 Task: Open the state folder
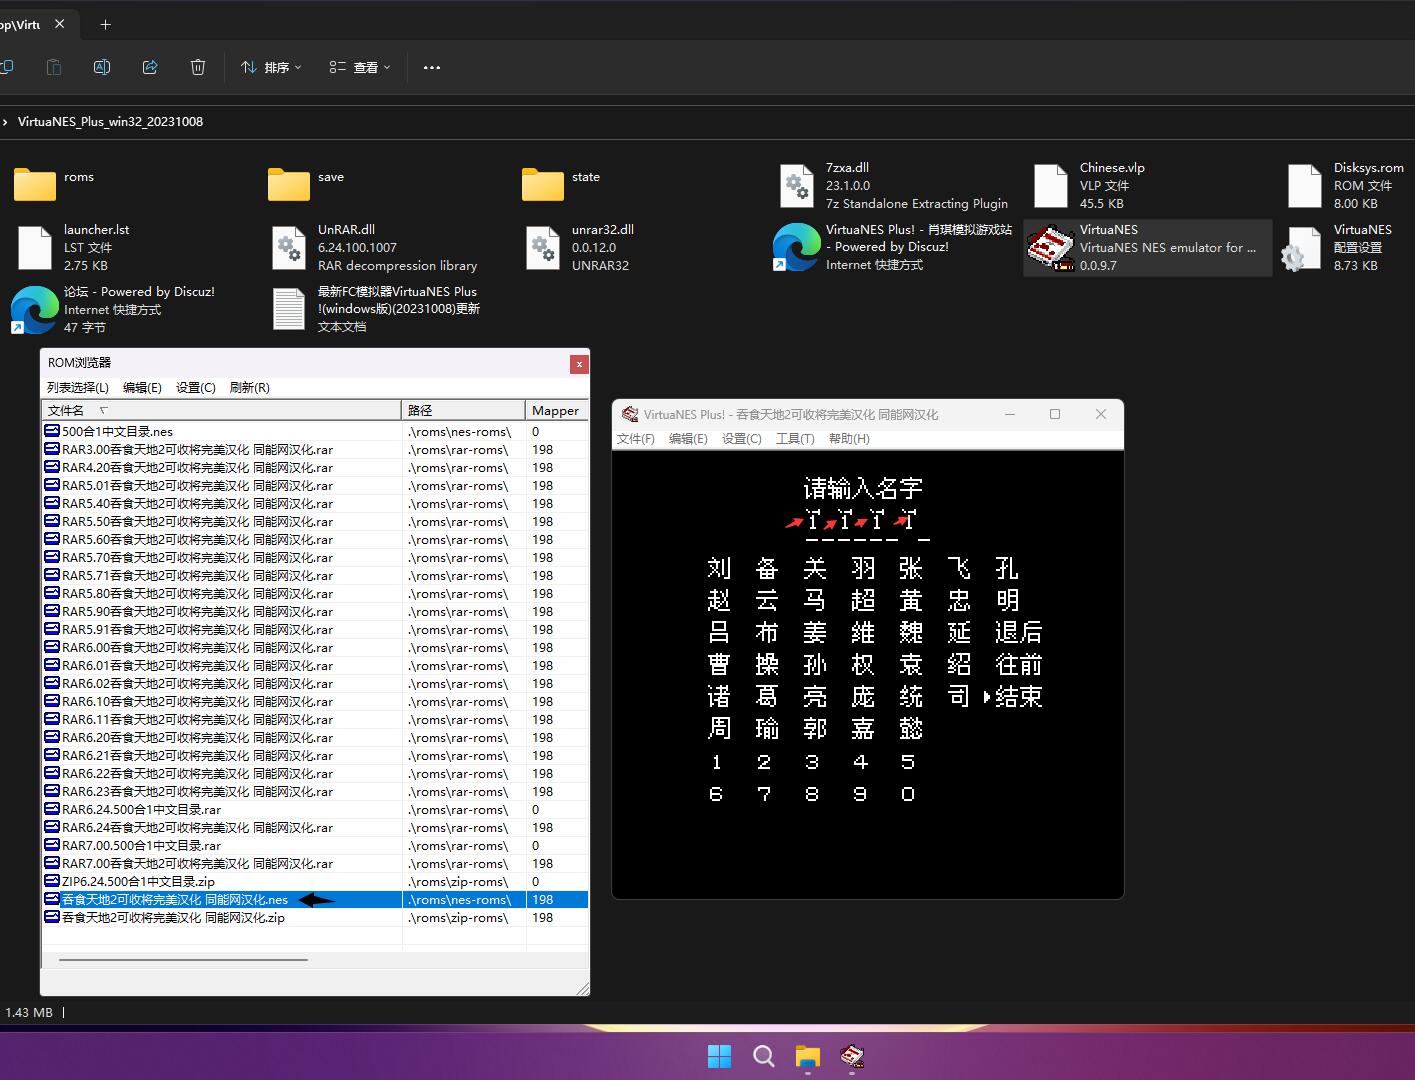click(543, 184)
